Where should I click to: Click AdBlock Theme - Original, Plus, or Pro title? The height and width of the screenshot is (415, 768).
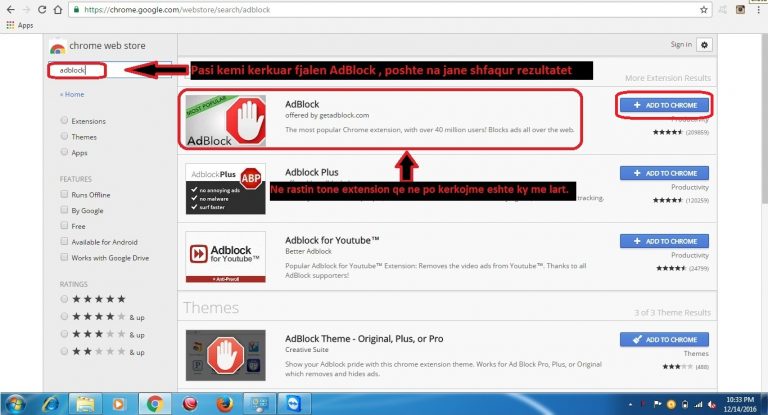[364, 339]
